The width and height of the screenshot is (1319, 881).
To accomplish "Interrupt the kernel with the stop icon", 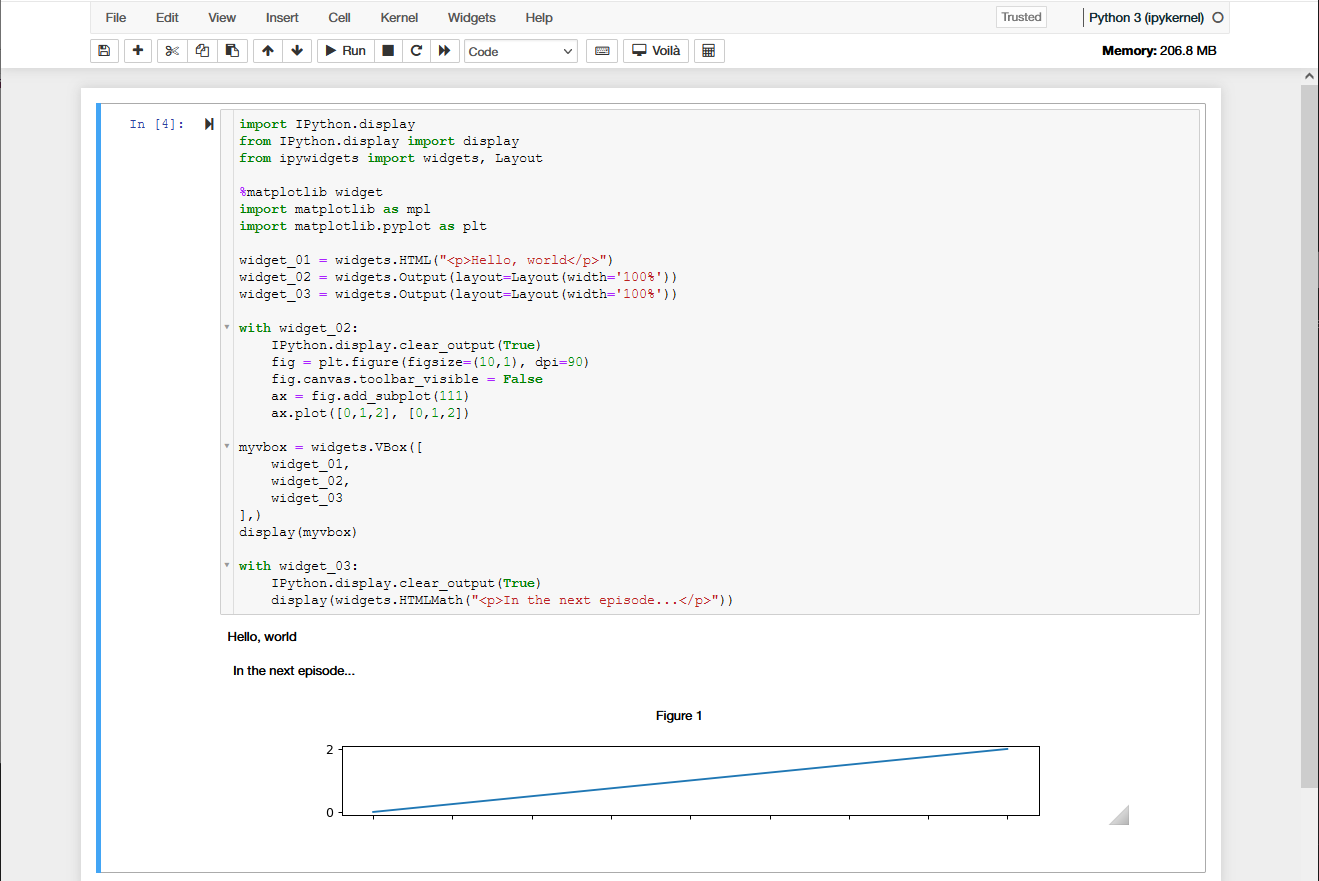I will click(x=388, y=50).
